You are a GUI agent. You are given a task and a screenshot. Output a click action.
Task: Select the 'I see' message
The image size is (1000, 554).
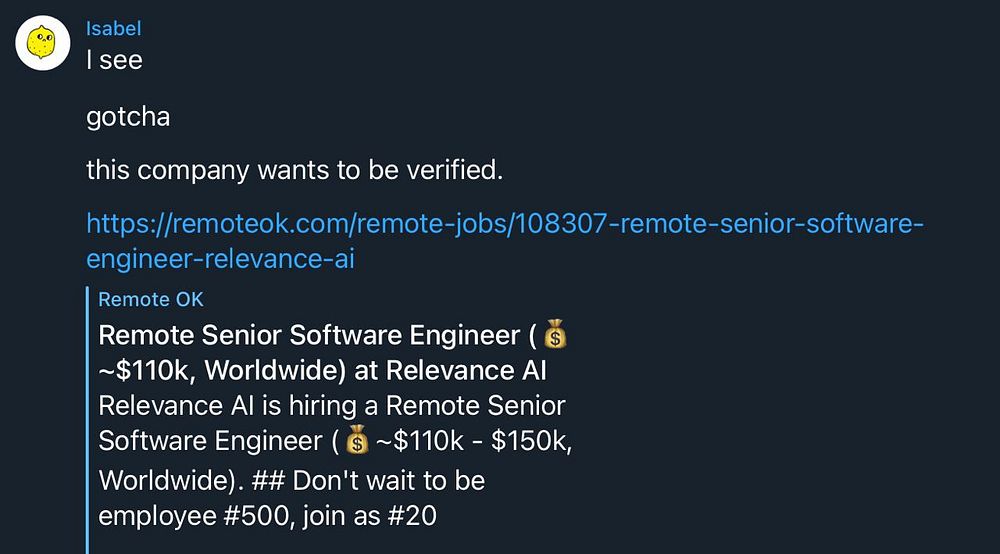(x=114, y=60)
